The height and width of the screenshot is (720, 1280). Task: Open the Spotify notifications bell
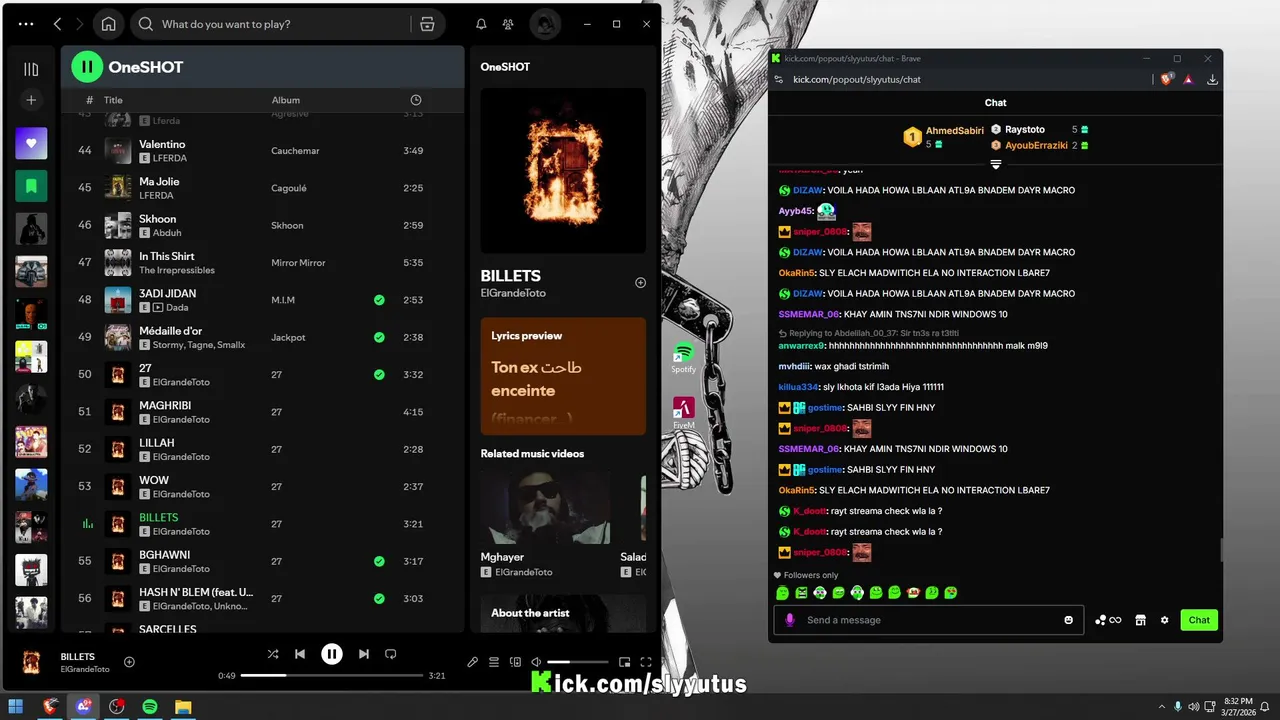click(x=481, y=24)
